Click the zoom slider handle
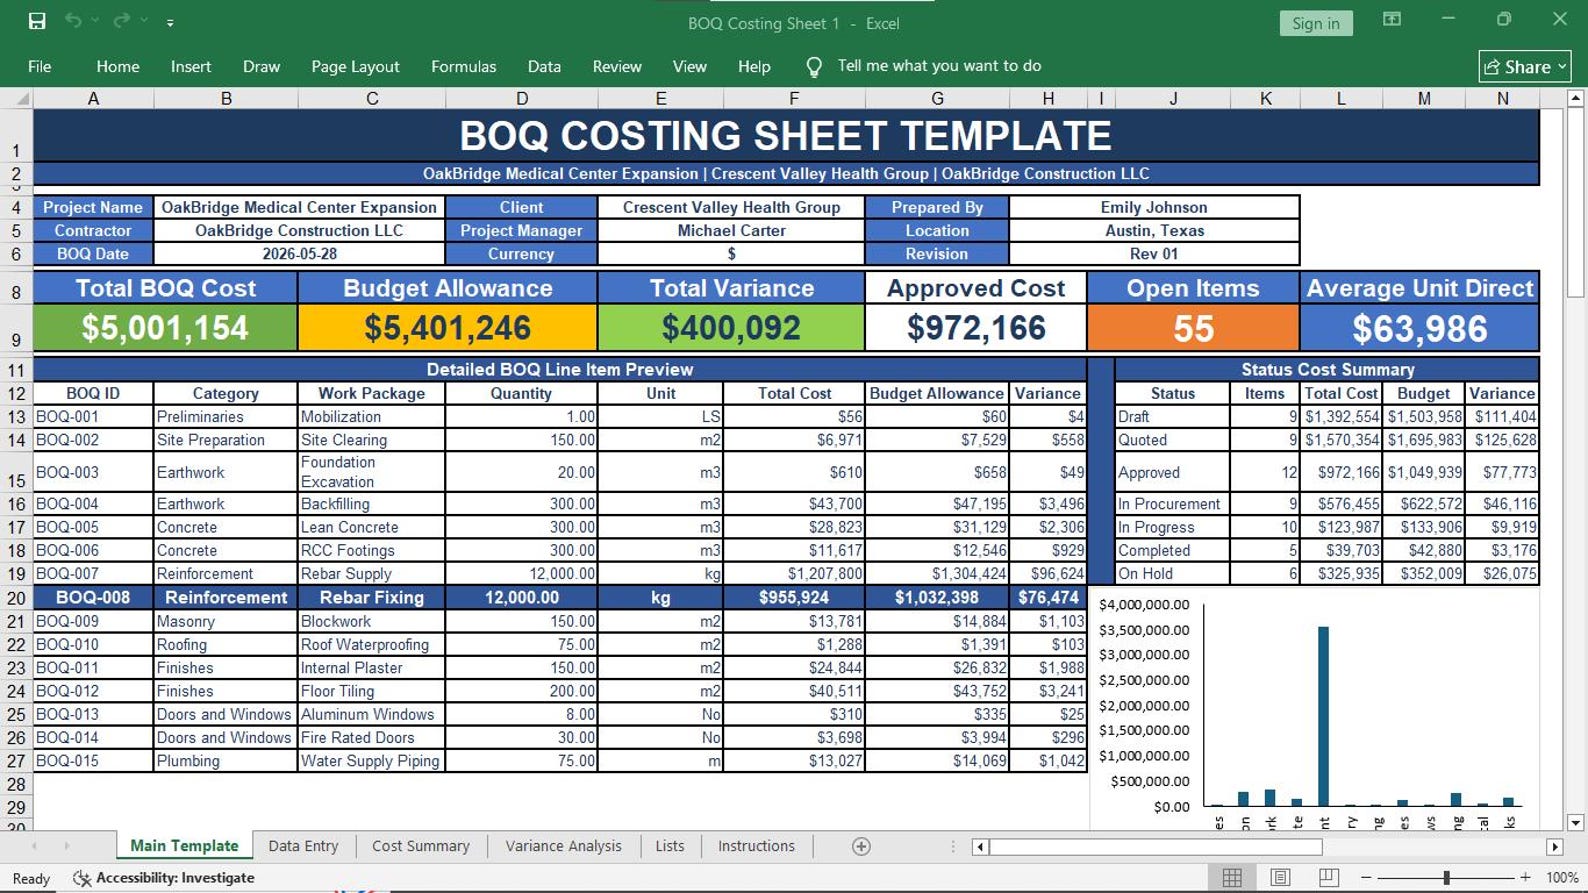The width and height of the screenshot is (1588, 893). [1446, 877]
